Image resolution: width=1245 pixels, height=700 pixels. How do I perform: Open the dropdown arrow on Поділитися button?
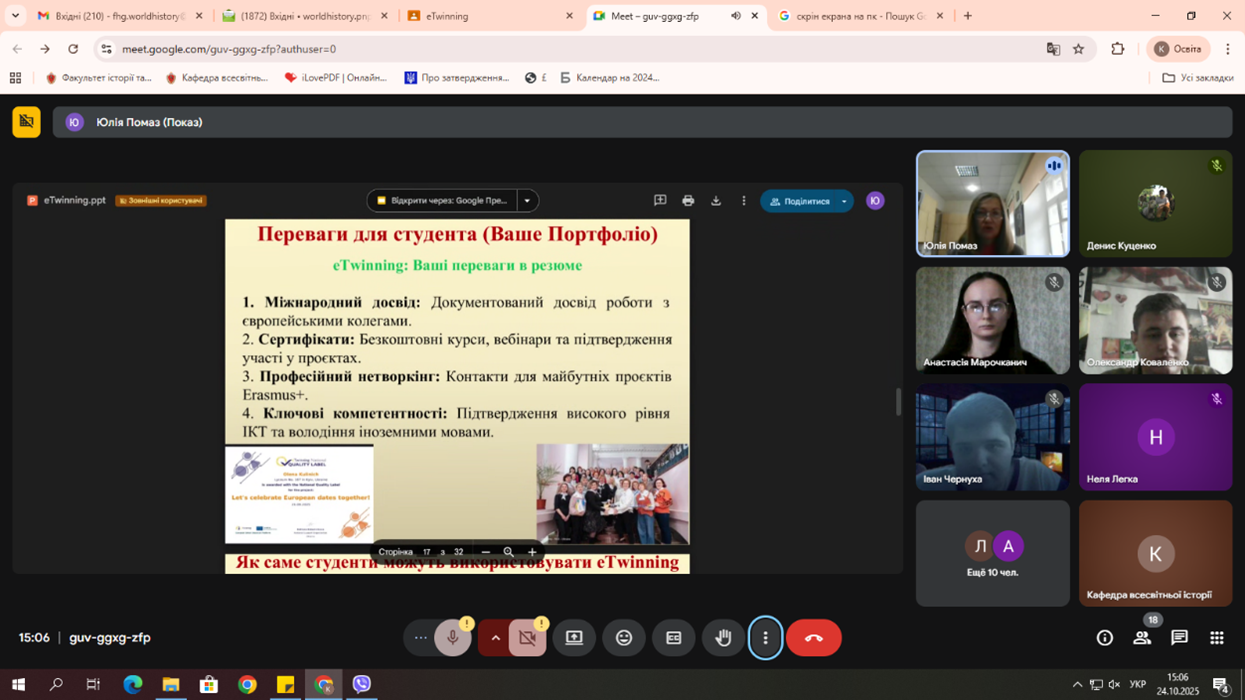[x=844, y=201]
